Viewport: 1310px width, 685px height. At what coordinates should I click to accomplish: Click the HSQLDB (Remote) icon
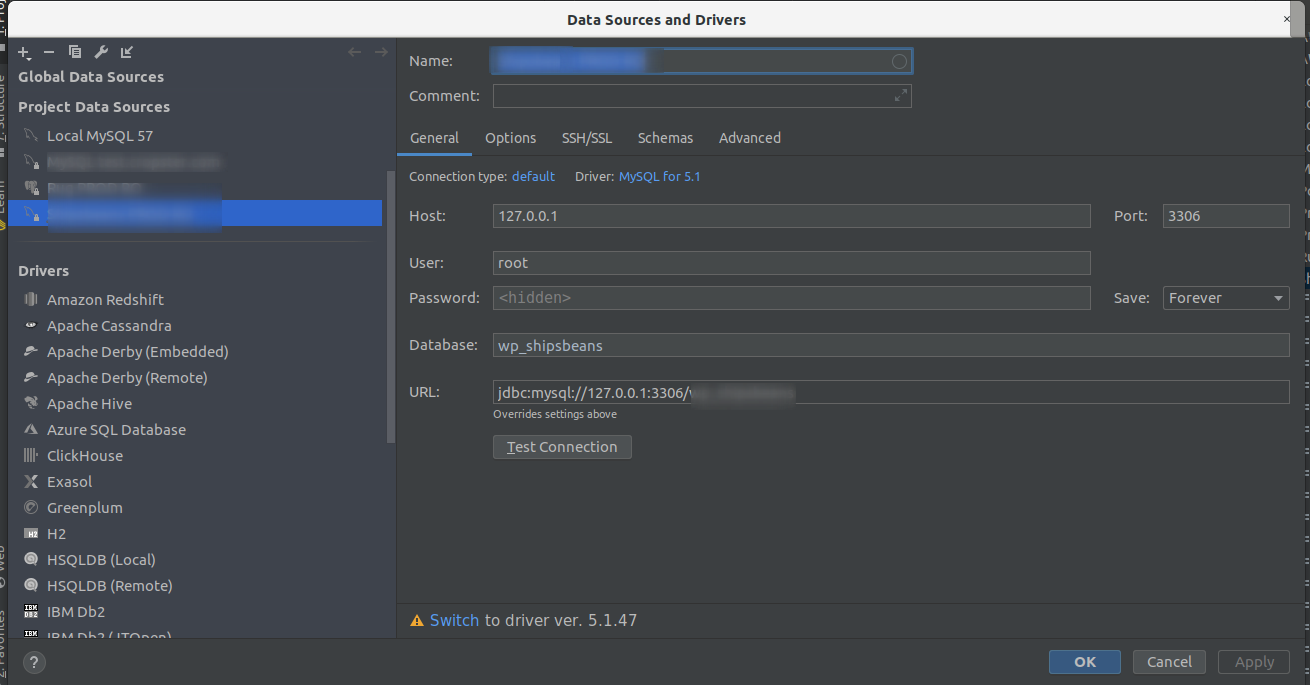coord(31,585)
